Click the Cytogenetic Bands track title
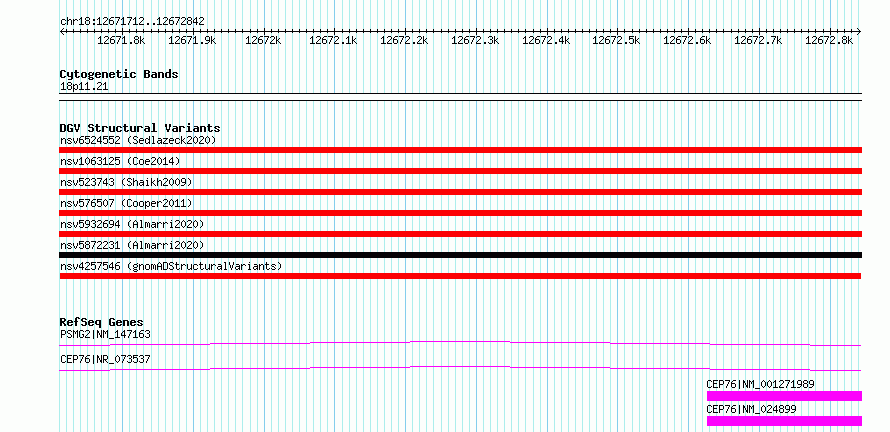Image resolution: width=890 pixels, height=432 pixels. pyautogui.click(x=119, y=74)
